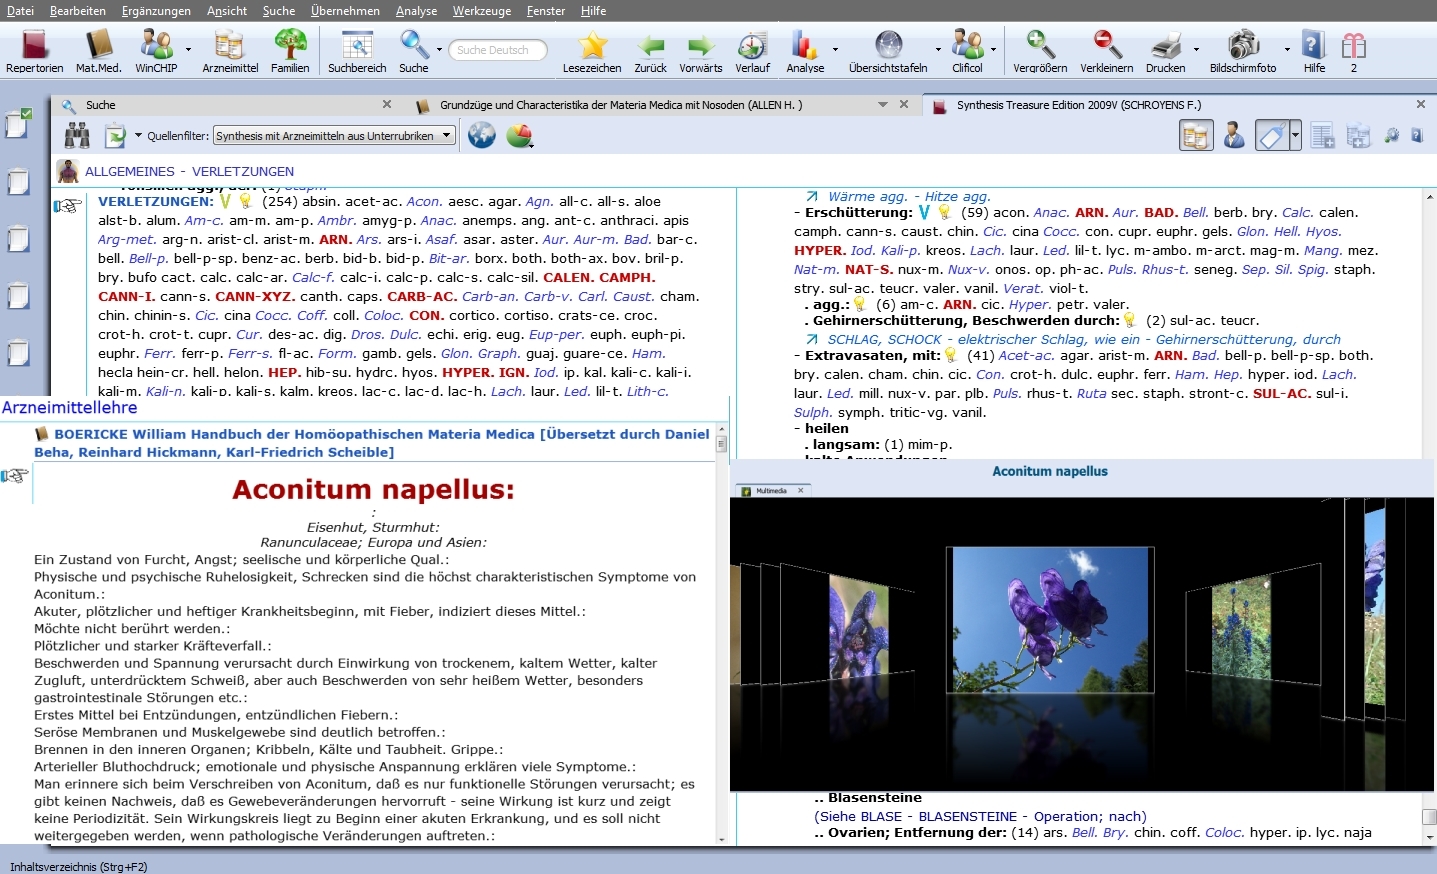Open the dropdown arrow next to Drucken
Viewport: 1437px width, 874px height.
tap(1196, 49)
